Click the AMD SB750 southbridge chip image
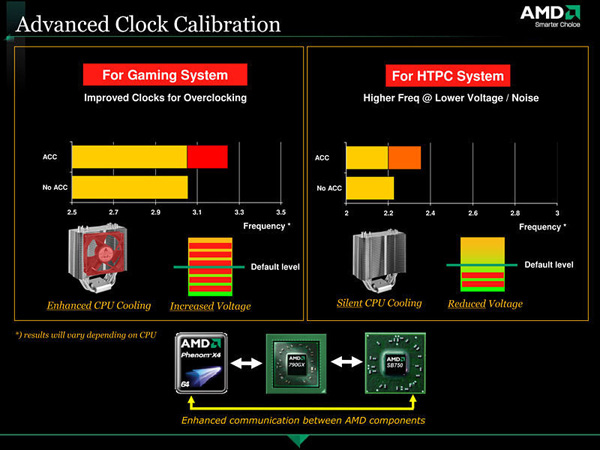Image resolution: width=600 pixels, height=450 pixels. [x=395, y=363]
